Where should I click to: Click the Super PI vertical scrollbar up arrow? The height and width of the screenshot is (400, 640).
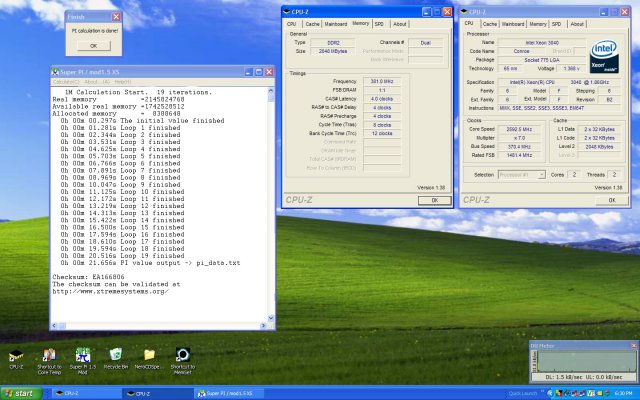pos(271,93)
